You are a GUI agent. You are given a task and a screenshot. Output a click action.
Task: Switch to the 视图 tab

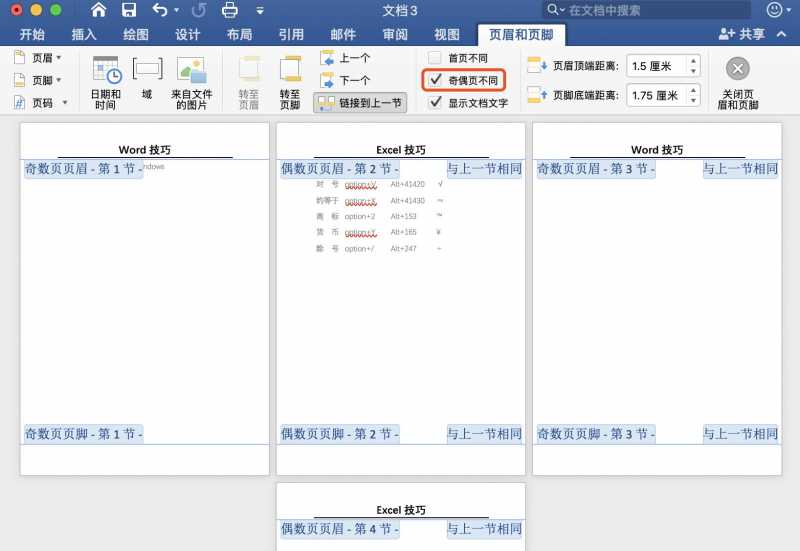[446, 35]
